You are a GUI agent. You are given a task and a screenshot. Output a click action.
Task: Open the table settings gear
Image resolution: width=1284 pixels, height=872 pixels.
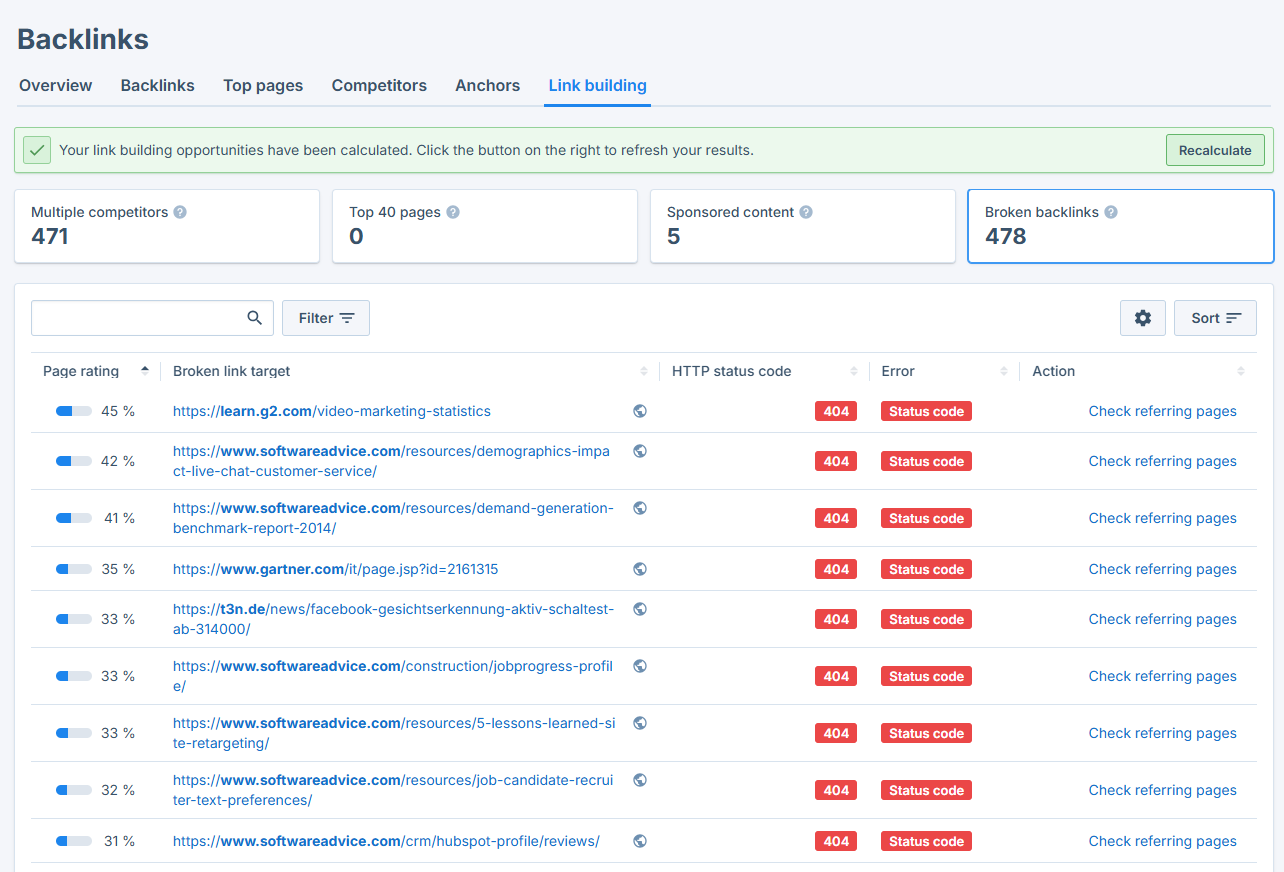pos(1142,317)
